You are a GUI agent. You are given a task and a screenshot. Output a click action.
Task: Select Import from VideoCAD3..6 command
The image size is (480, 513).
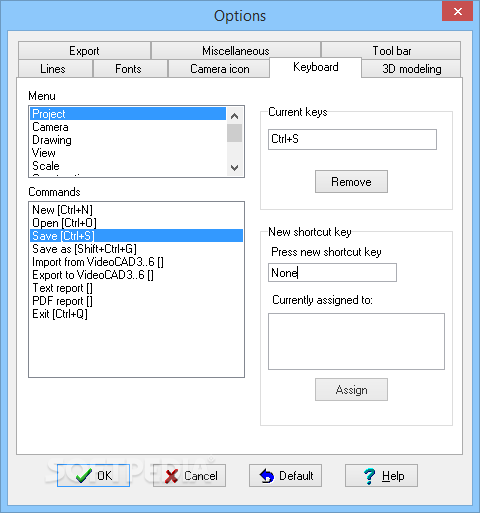point(136,262)
